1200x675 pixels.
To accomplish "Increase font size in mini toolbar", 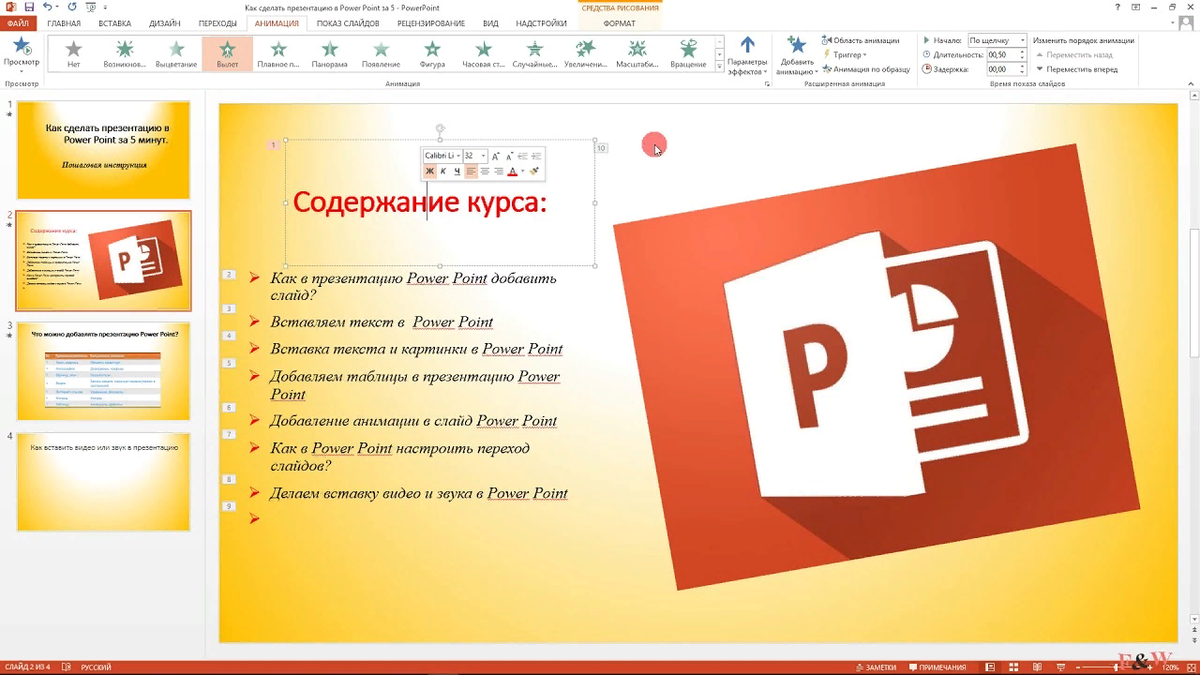I will (x=496, y=156).
